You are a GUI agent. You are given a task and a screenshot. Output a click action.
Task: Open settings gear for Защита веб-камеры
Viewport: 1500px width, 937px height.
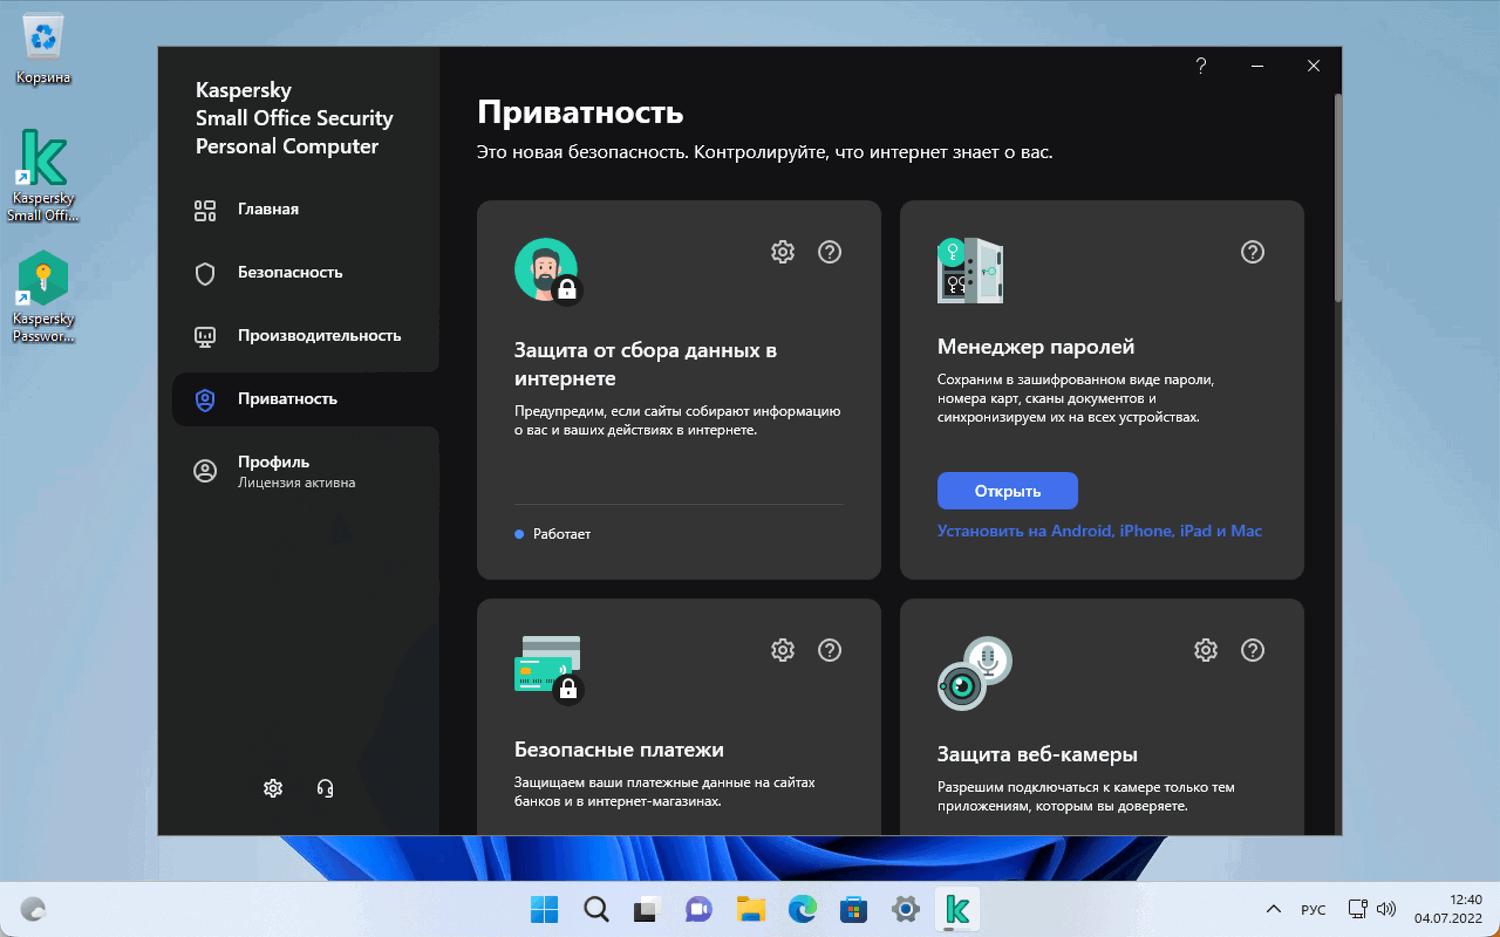tap(1206, 650)
